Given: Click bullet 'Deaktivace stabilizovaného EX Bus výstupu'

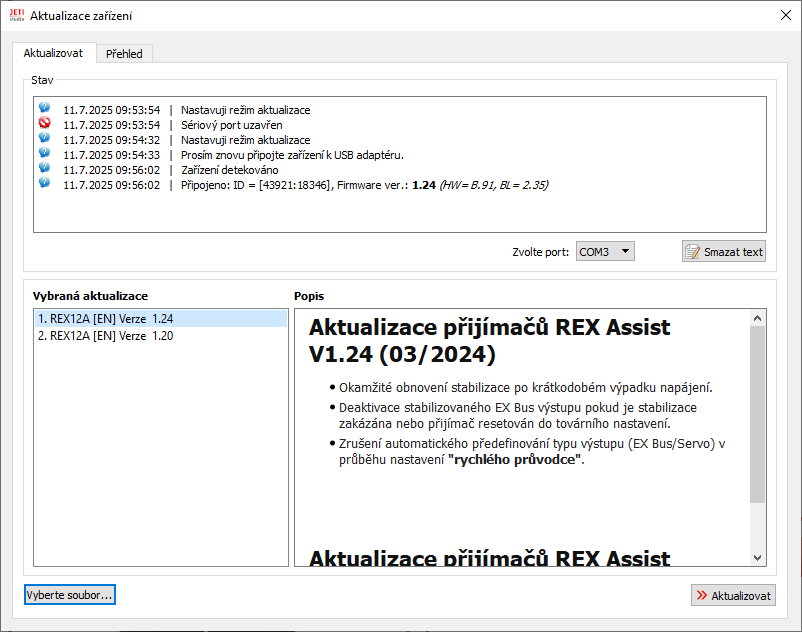Looking at the screenshot, I should [518, 415].
